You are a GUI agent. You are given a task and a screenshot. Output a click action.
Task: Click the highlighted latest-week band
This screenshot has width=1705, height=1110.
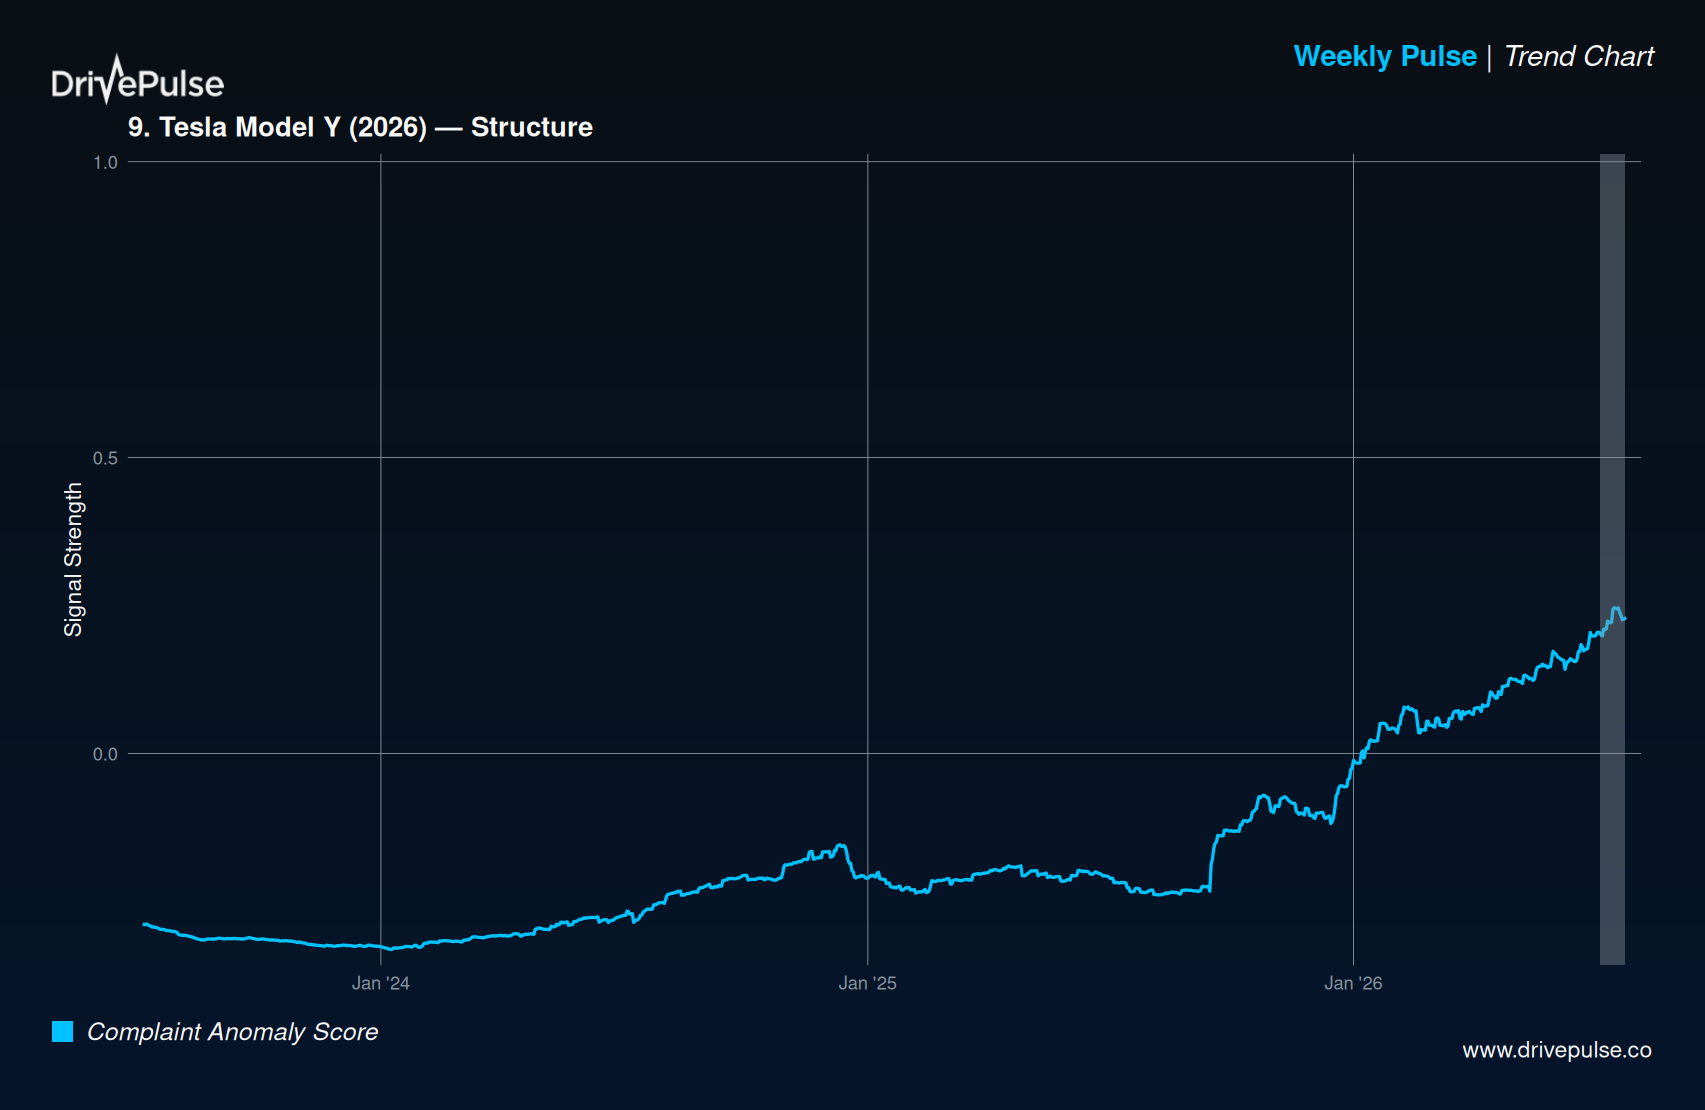(x=1612, y=559)
